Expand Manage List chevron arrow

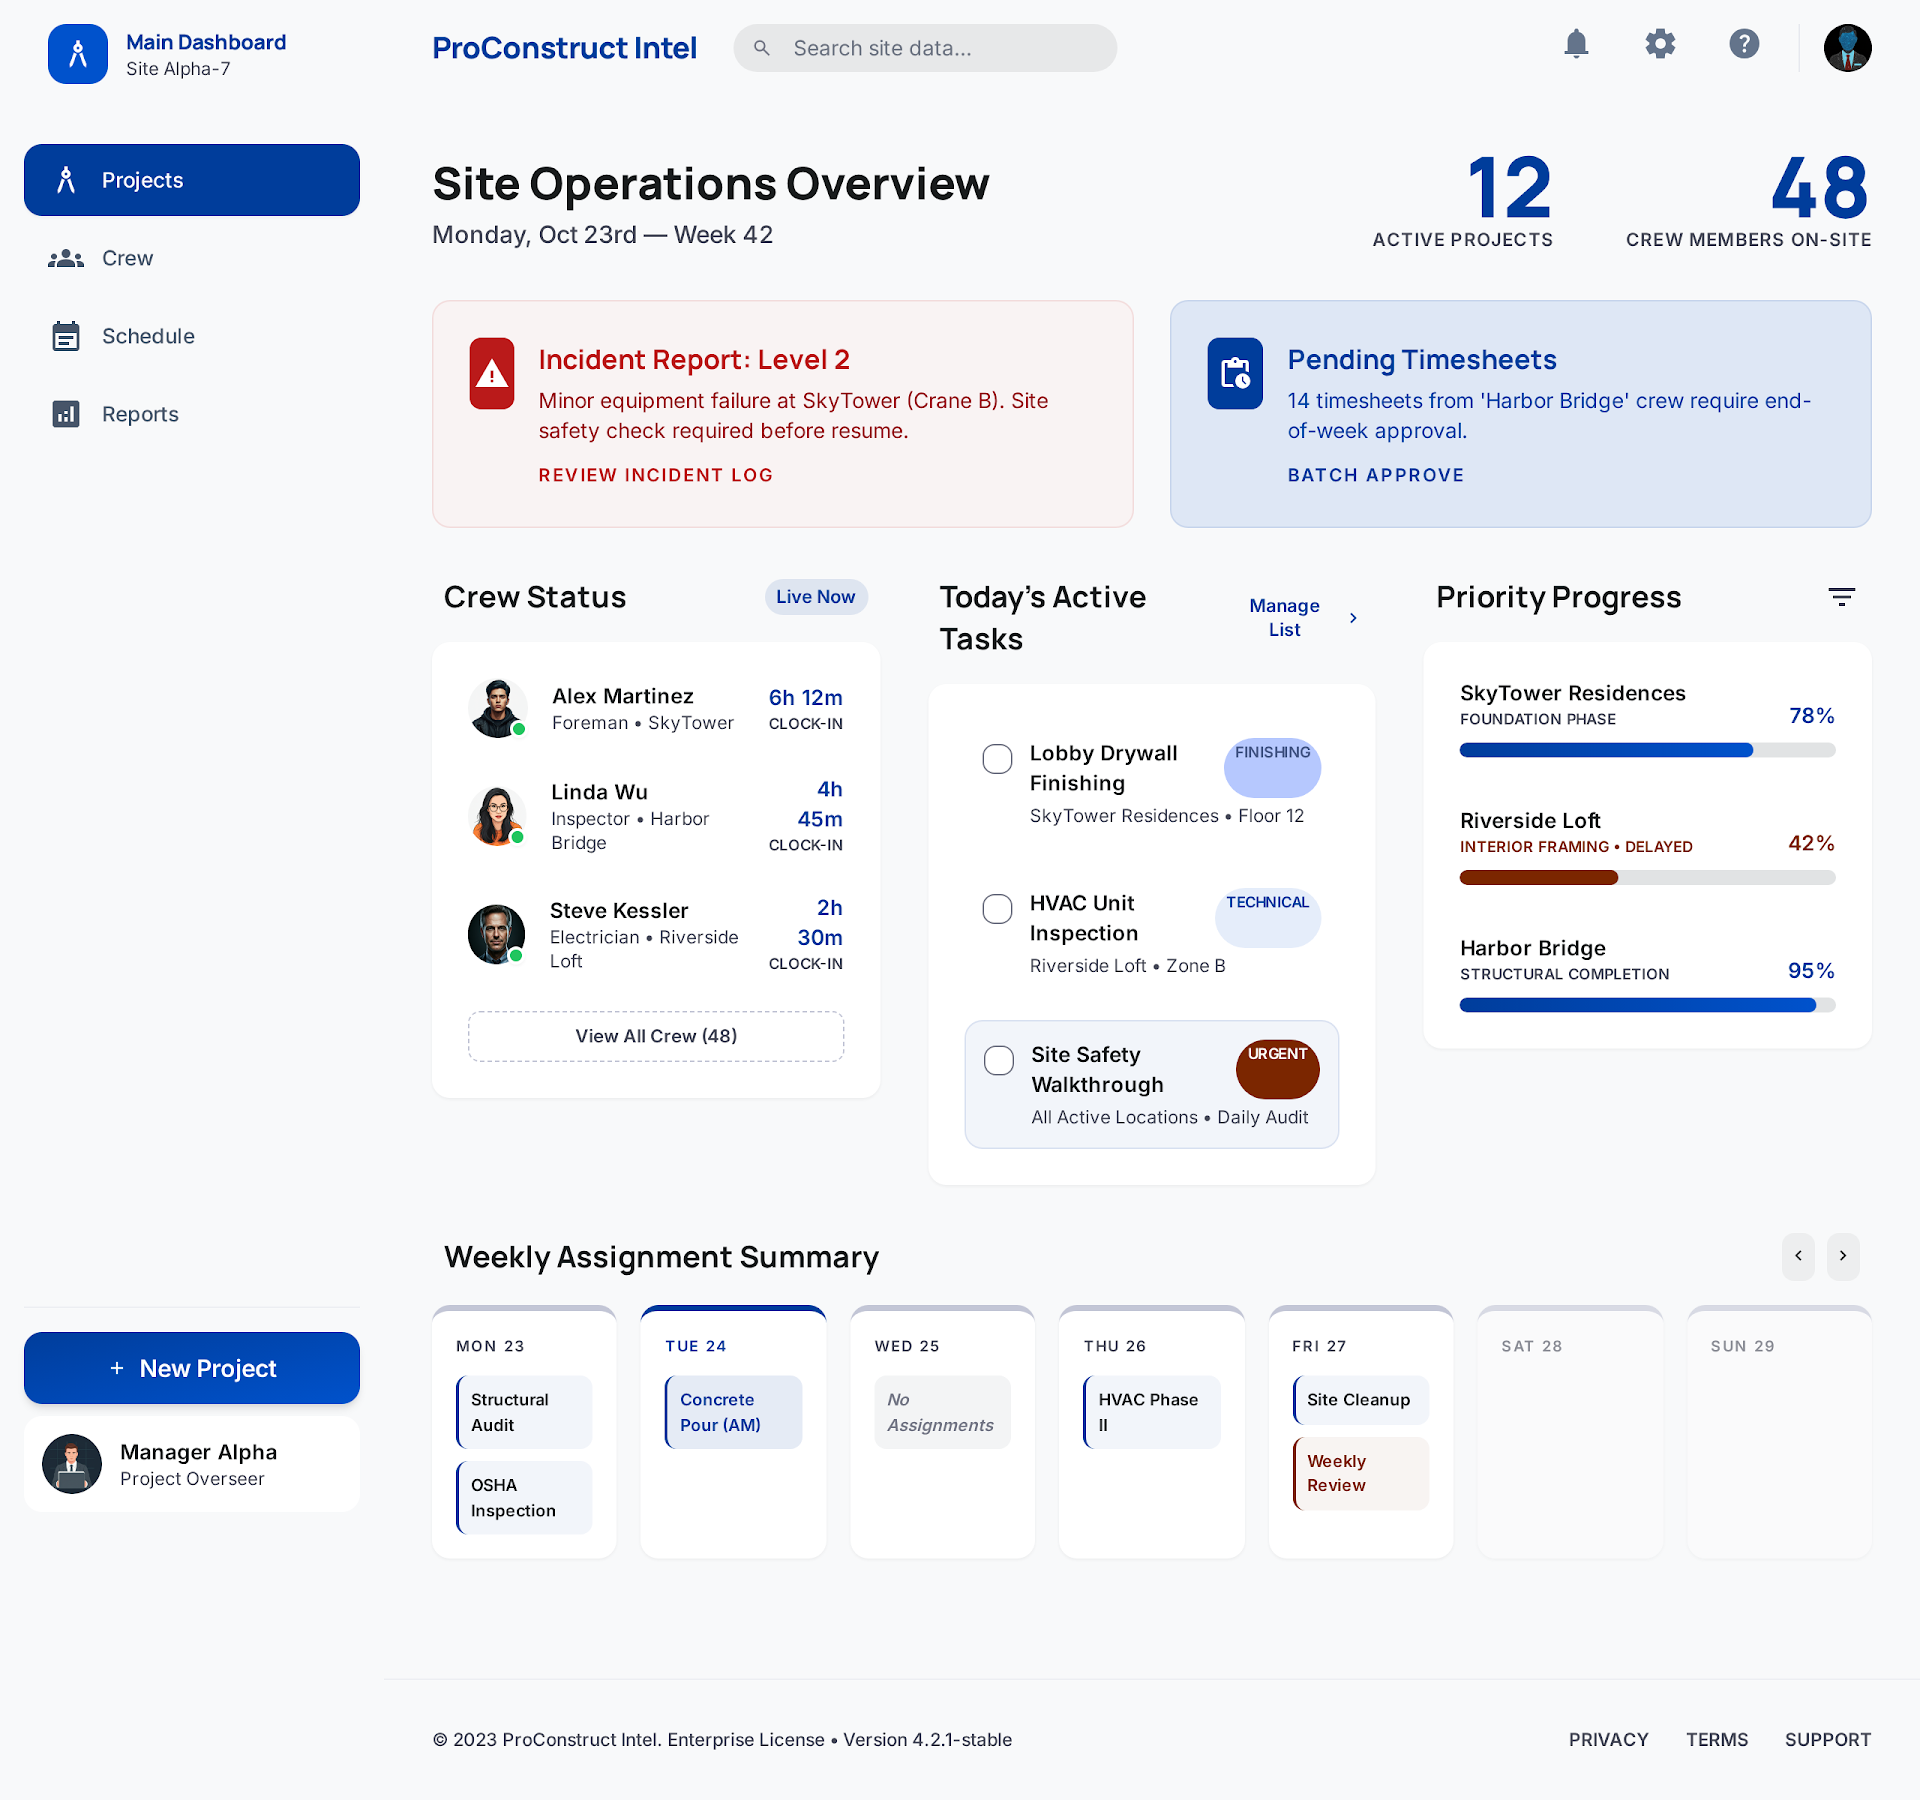click(x=1353, y=618)
